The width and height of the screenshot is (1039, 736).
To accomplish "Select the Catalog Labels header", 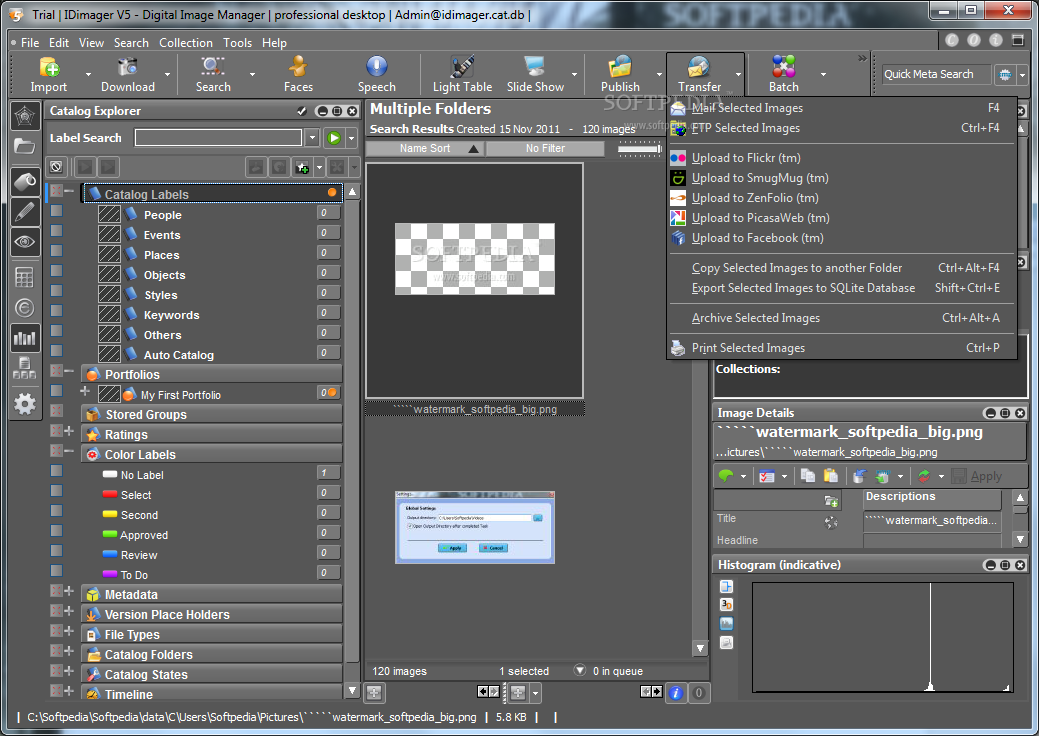I will [212, 193].
